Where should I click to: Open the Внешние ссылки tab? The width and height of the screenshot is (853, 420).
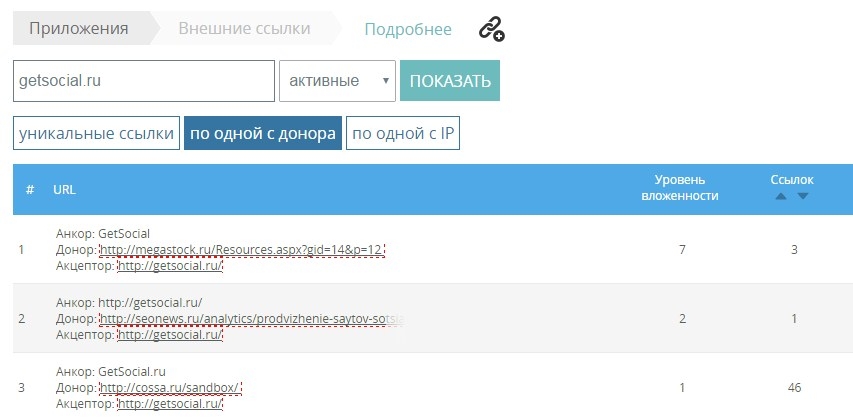coord(244,29)
